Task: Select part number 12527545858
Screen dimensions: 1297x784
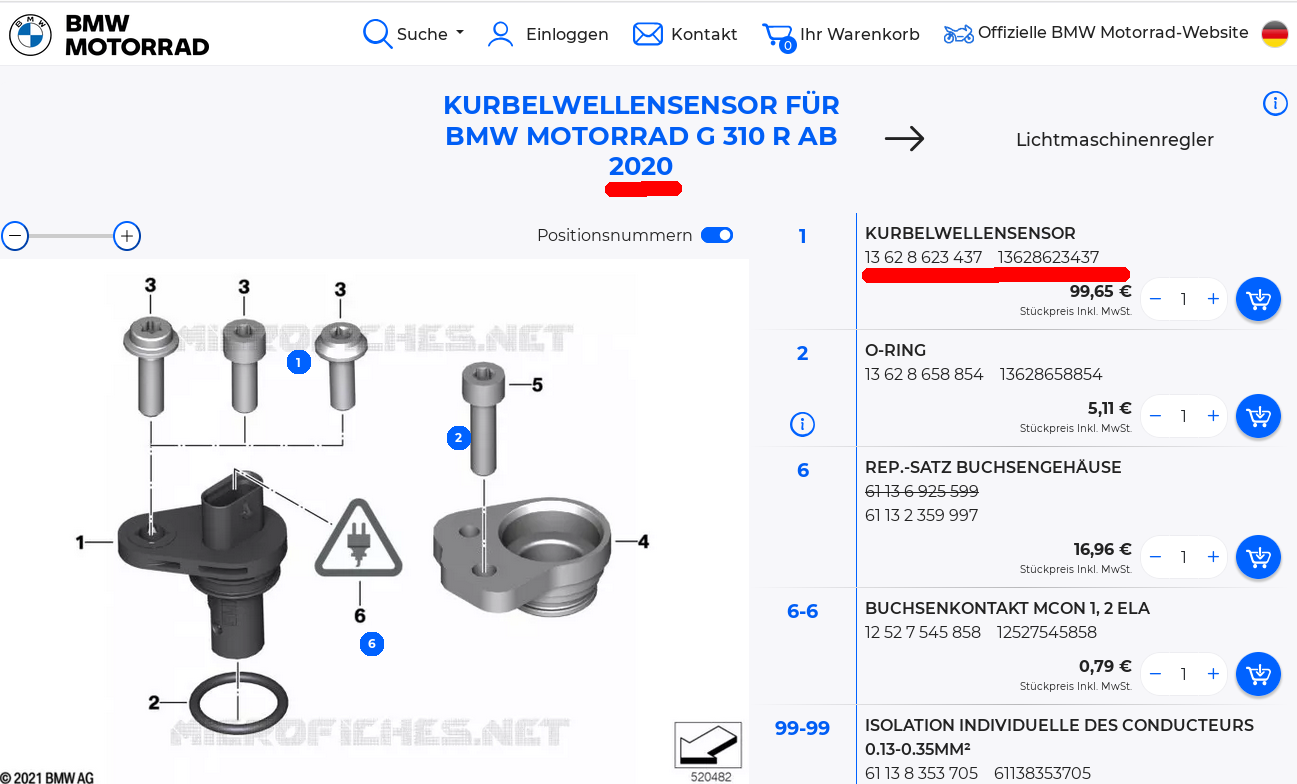Action: [x=1046, y=632]
